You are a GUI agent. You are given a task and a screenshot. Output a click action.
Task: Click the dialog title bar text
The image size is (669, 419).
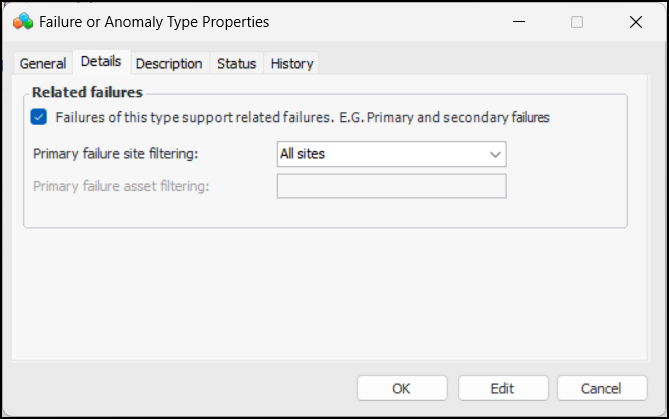pyautogui.click(x=154, y=21)
